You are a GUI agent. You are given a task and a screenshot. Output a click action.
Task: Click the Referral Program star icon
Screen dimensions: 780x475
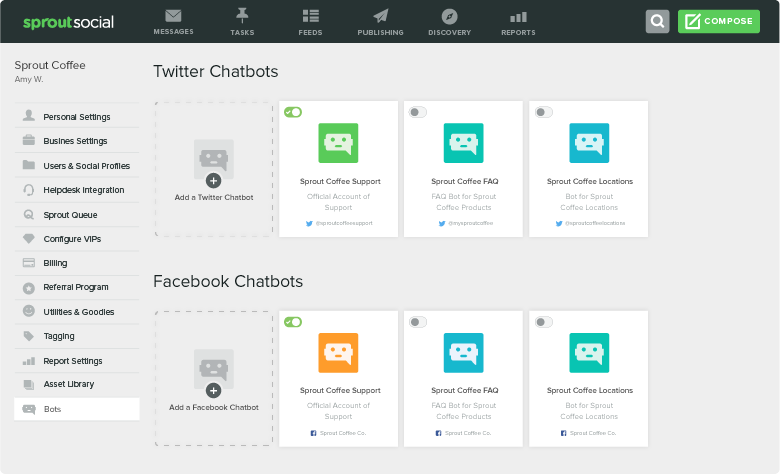click(x=29, y=287)
